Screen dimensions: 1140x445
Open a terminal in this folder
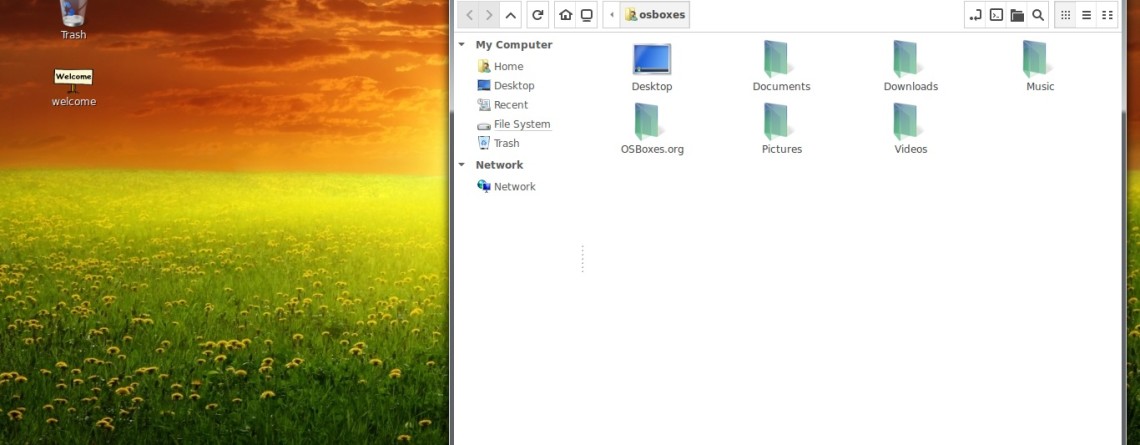[x=996, y=15]
